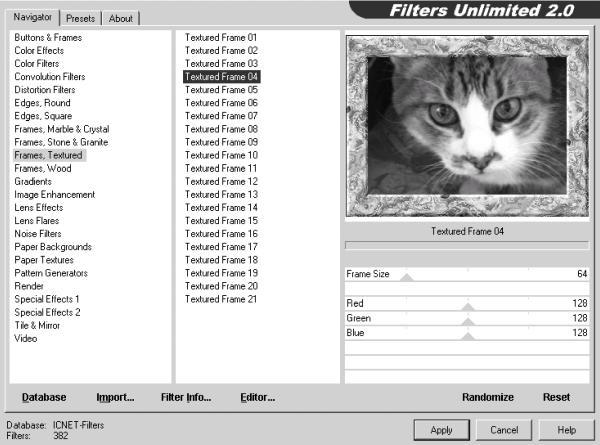
Task: Select Textured Frame 14 filter
Action: tap(221, 207)
